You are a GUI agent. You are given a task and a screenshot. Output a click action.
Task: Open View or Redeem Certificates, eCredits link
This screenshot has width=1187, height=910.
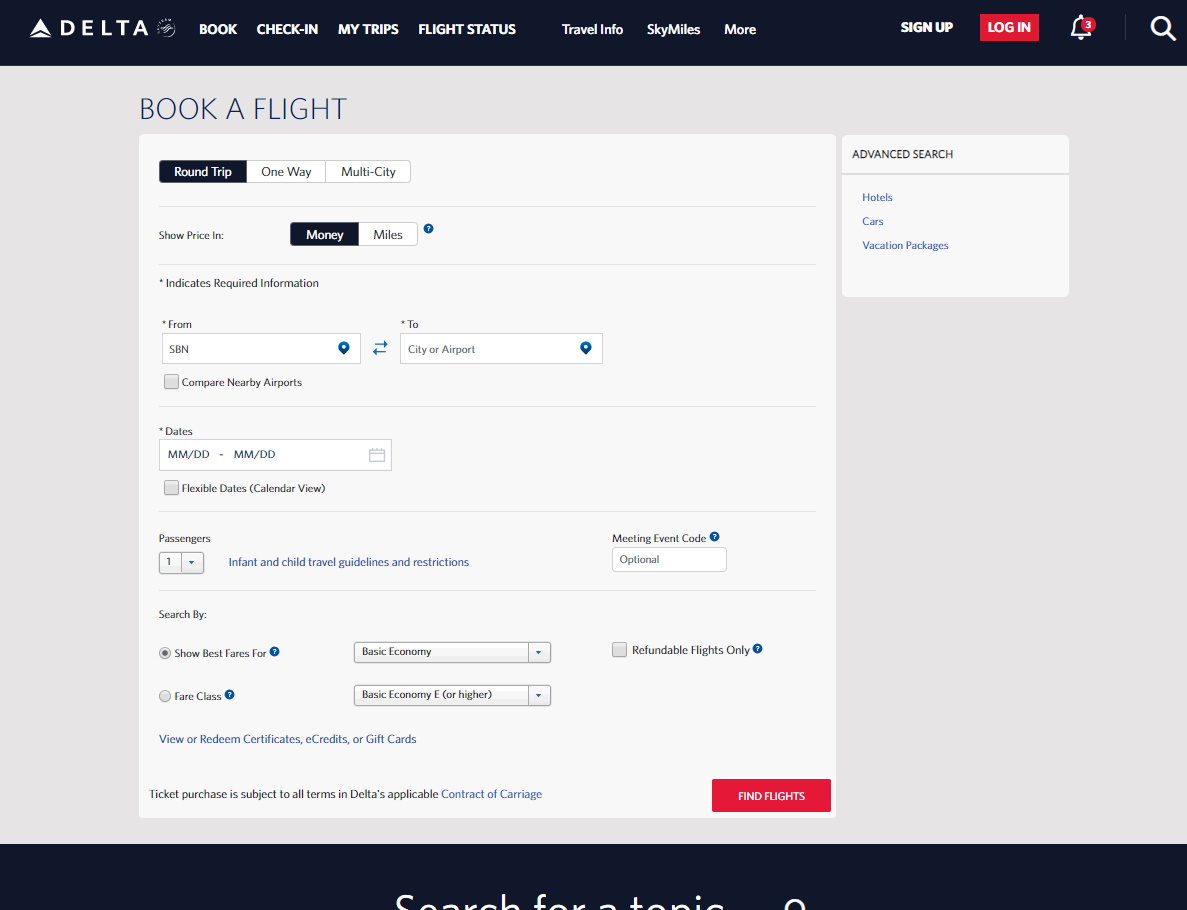pyautogui.click(x=288, y=739)
